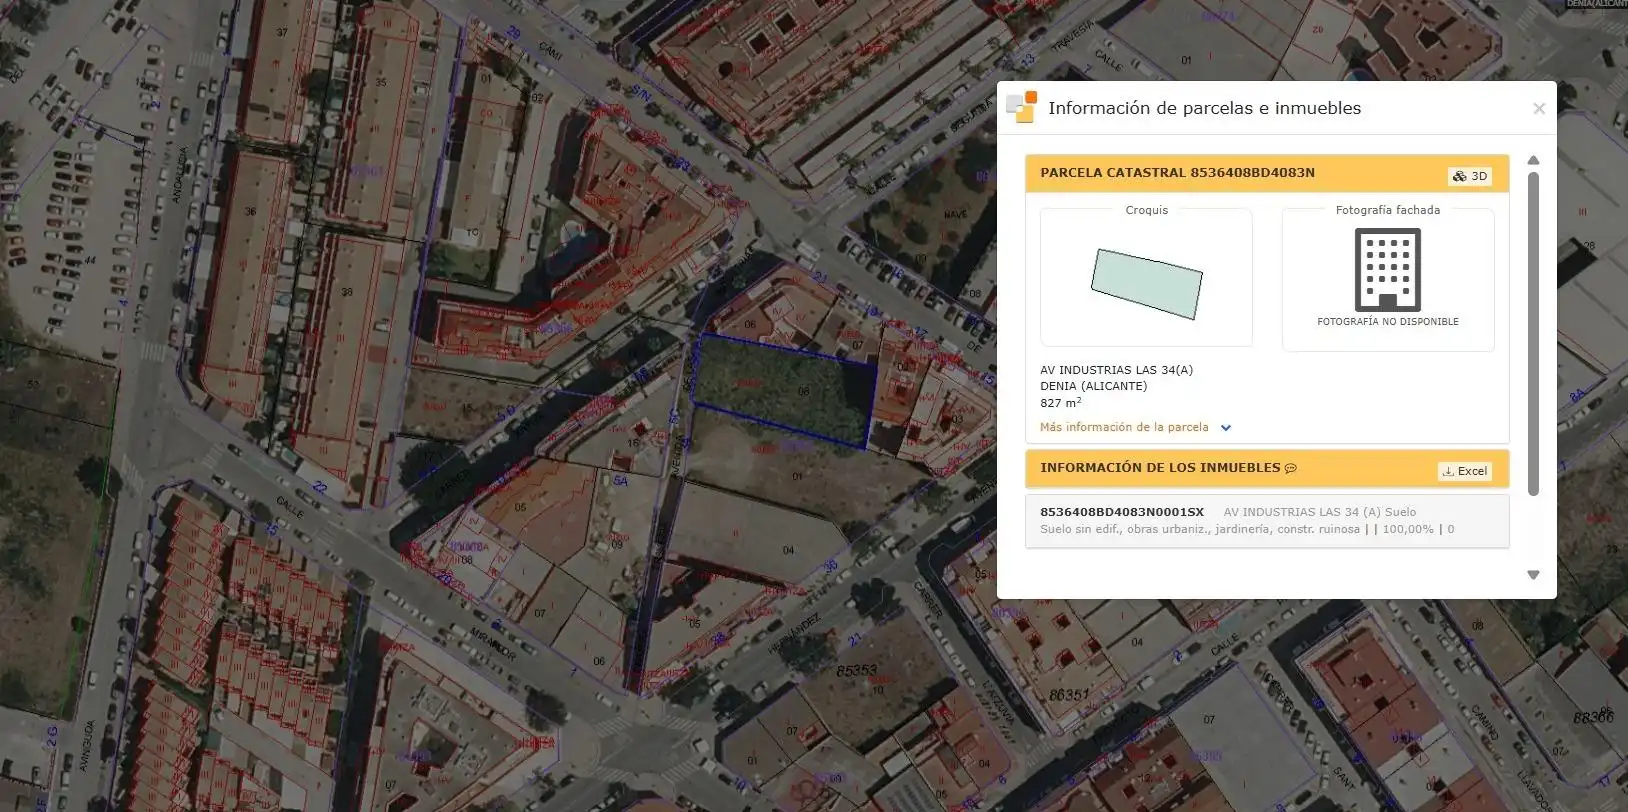Close the parcel information panel

click(1539, 109)
